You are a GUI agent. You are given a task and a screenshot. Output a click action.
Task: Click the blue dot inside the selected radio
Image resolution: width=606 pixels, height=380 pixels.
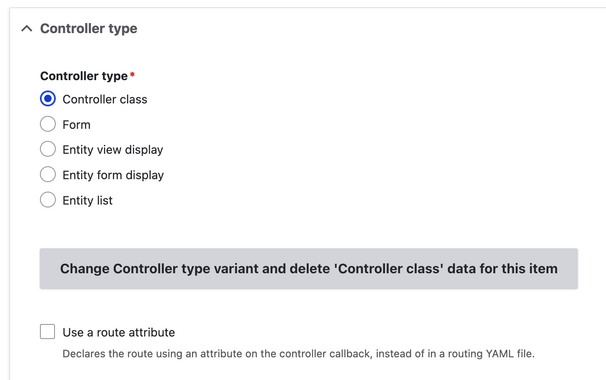coord(48,99)
